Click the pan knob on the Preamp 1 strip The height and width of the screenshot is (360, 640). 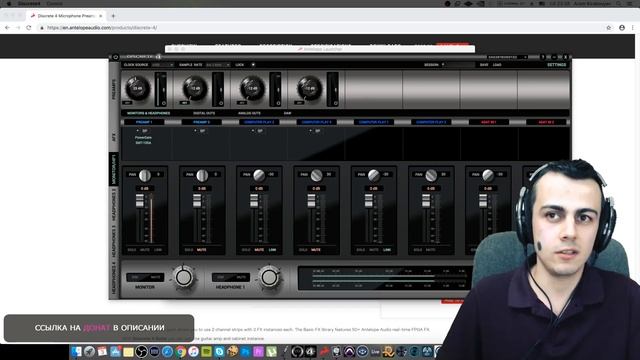[x=144, y=176]
